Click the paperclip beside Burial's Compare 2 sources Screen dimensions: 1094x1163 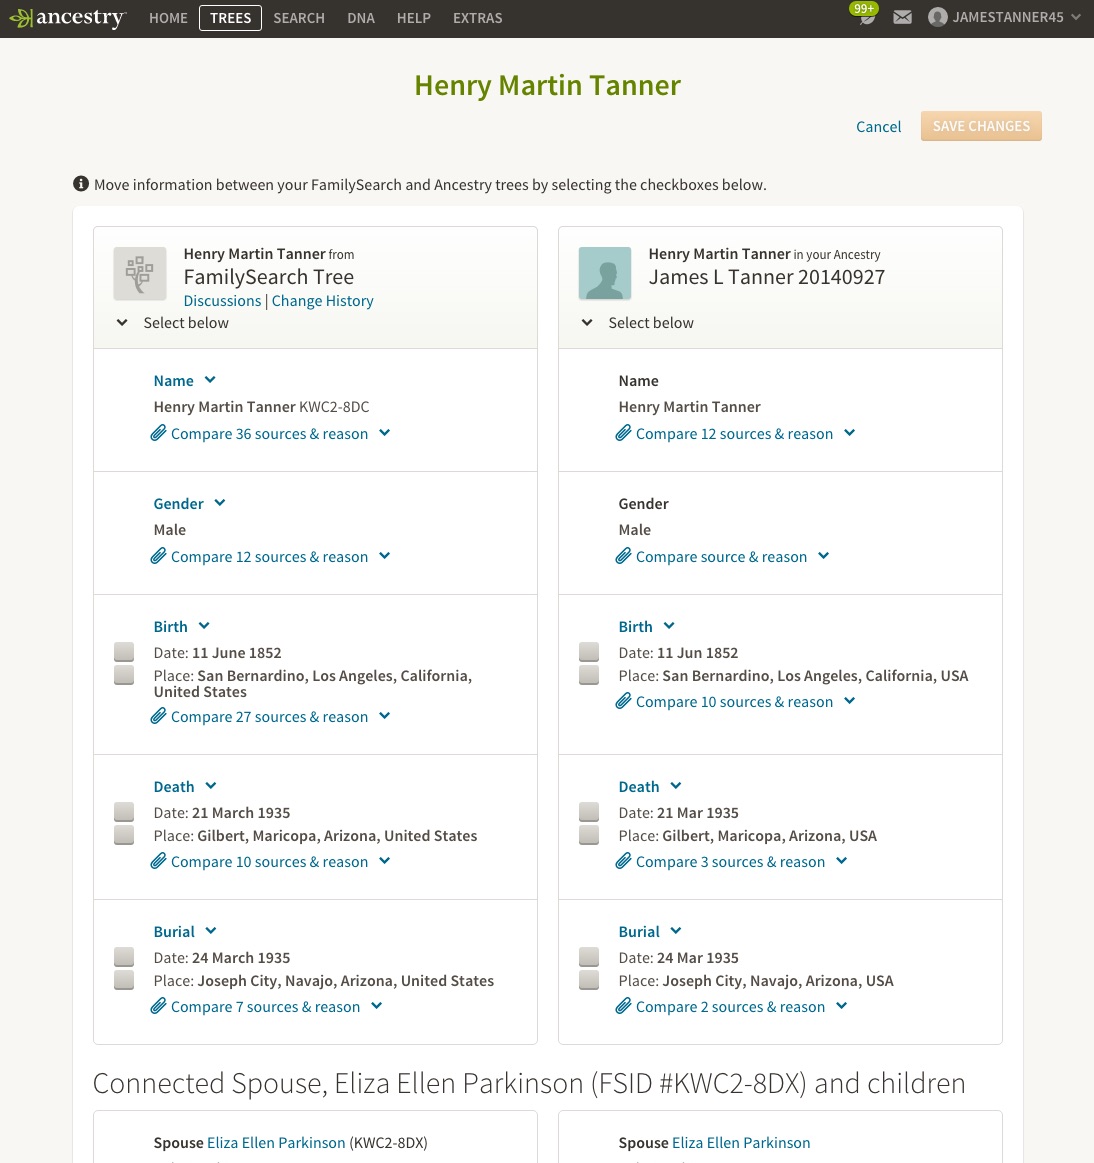click(623, 1005)
